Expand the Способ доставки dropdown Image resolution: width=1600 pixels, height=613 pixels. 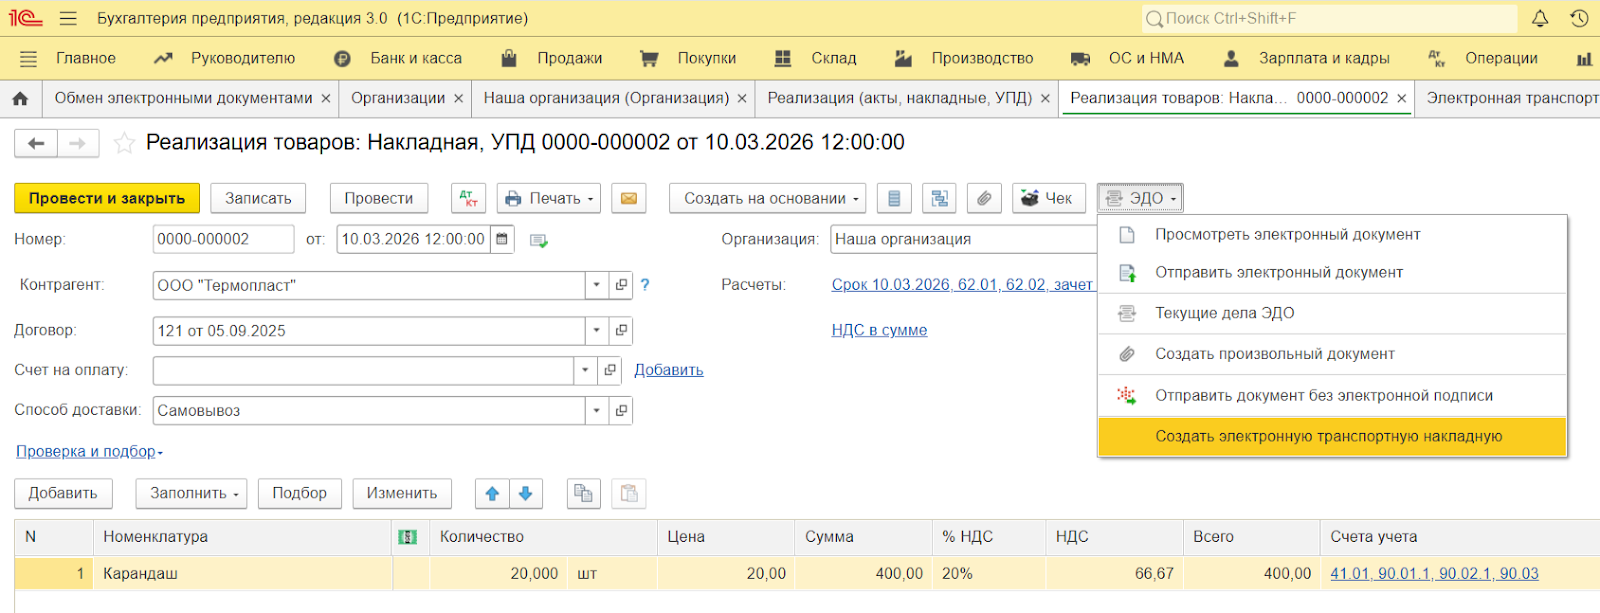(596, 410)
